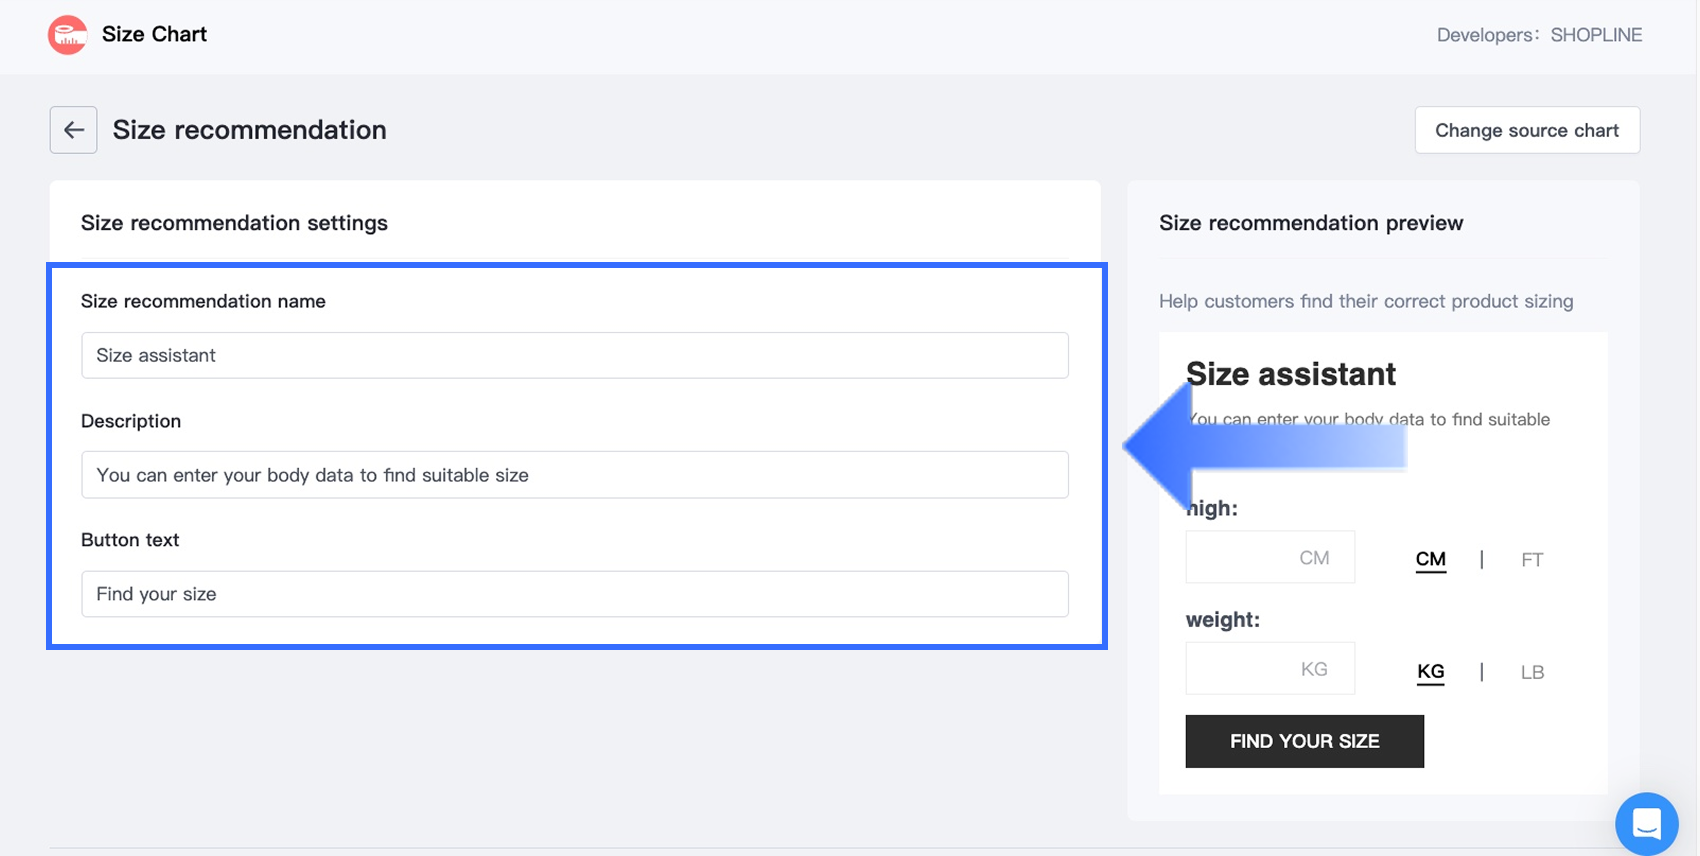Image resolution: width=1700 pixels, height=856 pixels.
Task: Click the Size recommendation settings heading
Action: 234,223
